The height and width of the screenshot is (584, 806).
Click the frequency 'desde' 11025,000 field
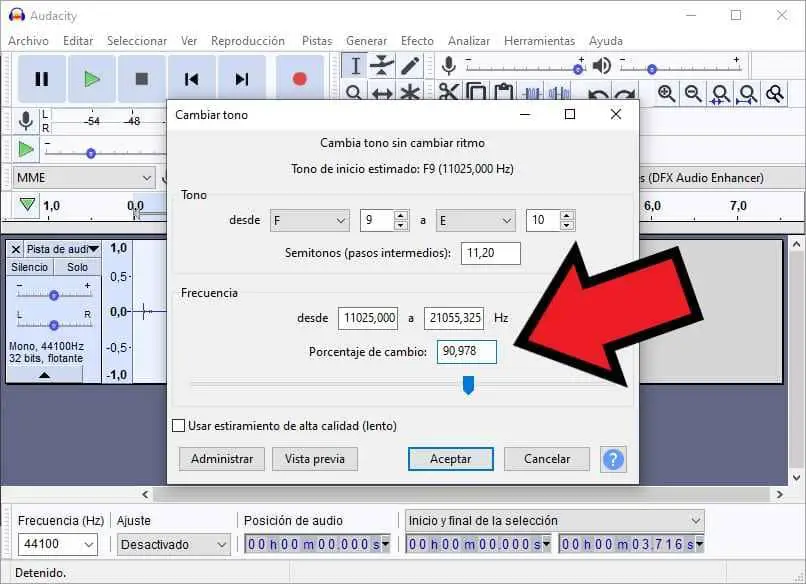[368, 318]
